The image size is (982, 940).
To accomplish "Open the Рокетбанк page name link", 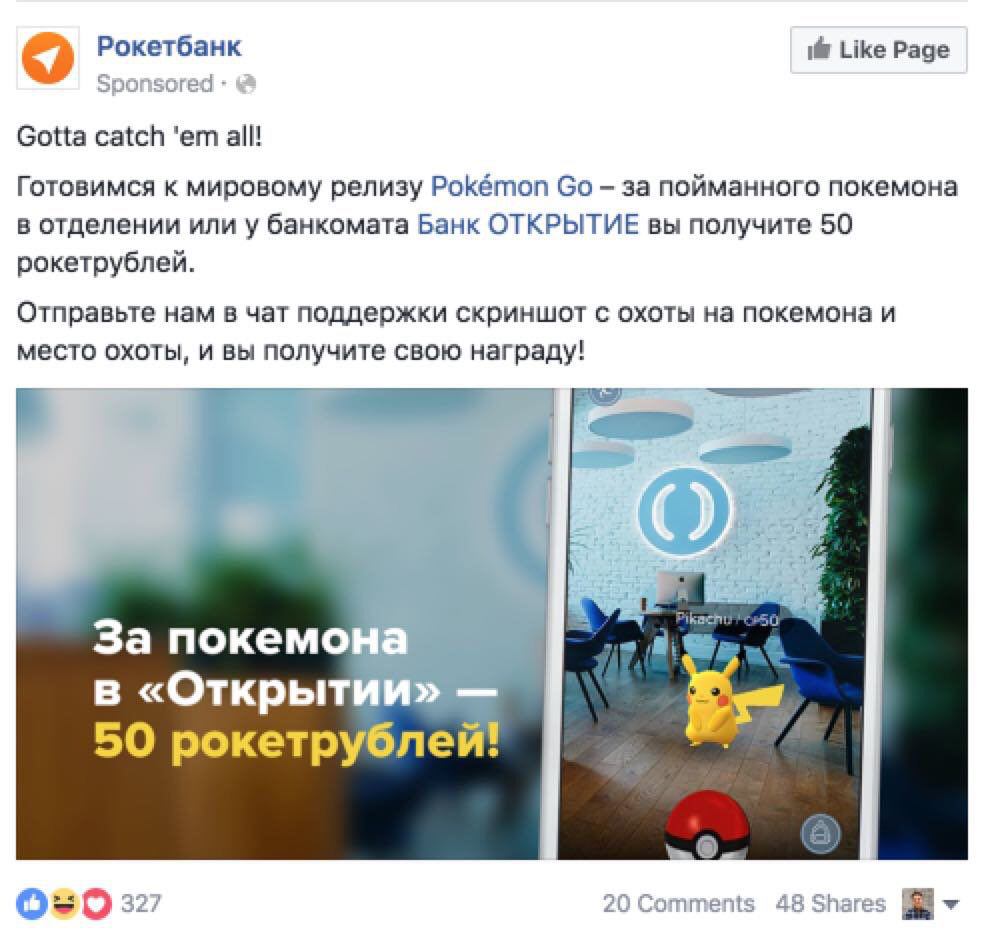I will (x=168, y=46).
